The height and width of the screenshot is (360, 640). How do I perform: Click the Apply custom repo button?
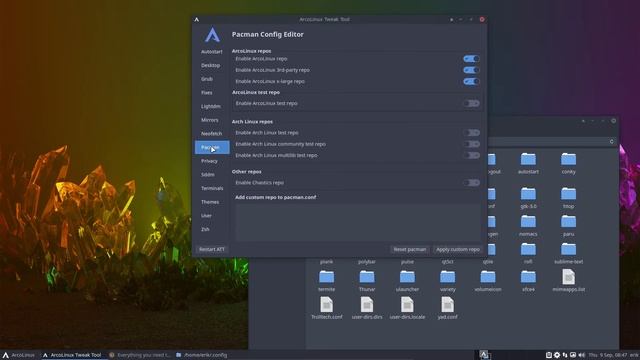tap(458, 249)
